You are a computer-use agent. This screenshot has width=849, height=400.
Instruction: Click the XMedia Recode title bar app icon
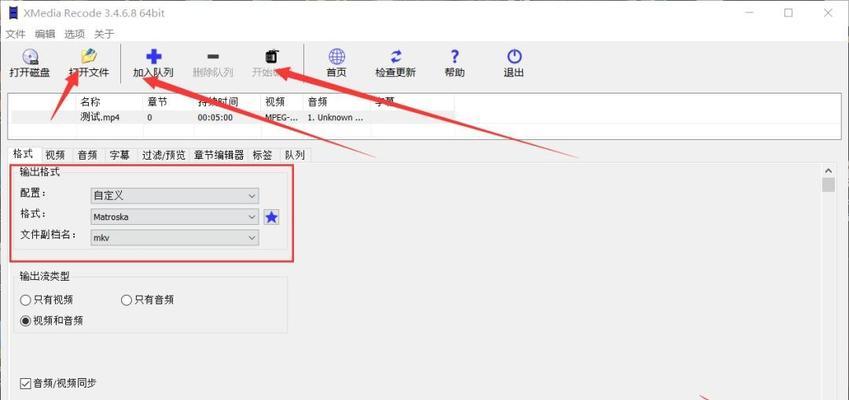coord(14,13)
